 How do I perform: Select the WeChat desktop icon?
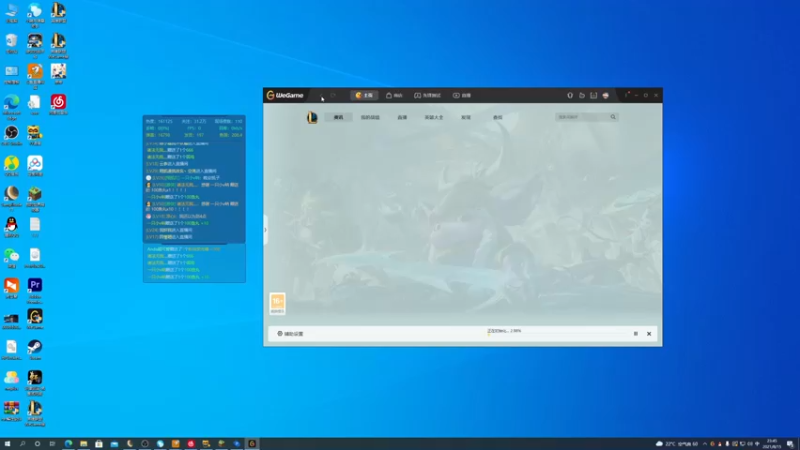click(11, 258)
